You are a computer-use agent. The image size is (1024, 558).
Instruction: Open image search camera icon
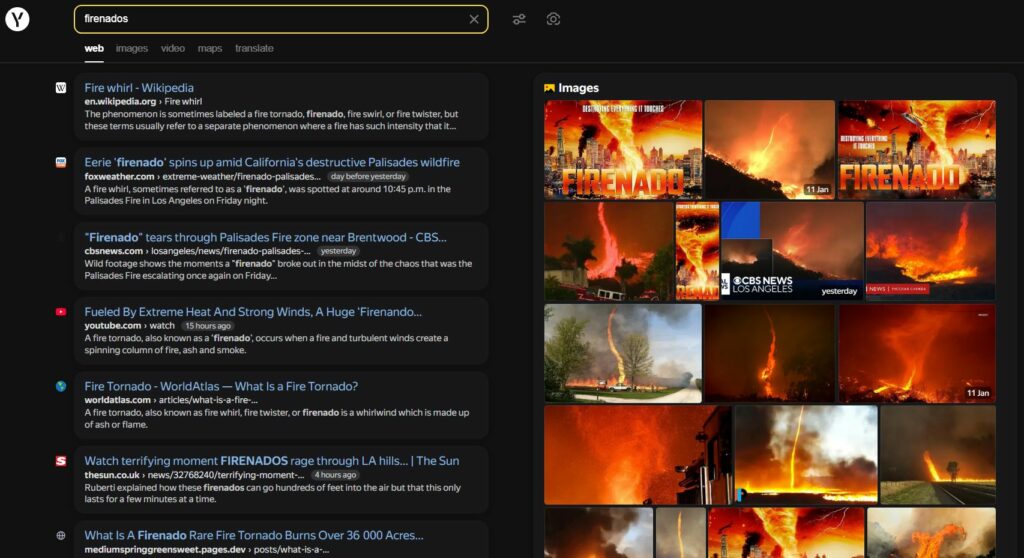[553, 19]
